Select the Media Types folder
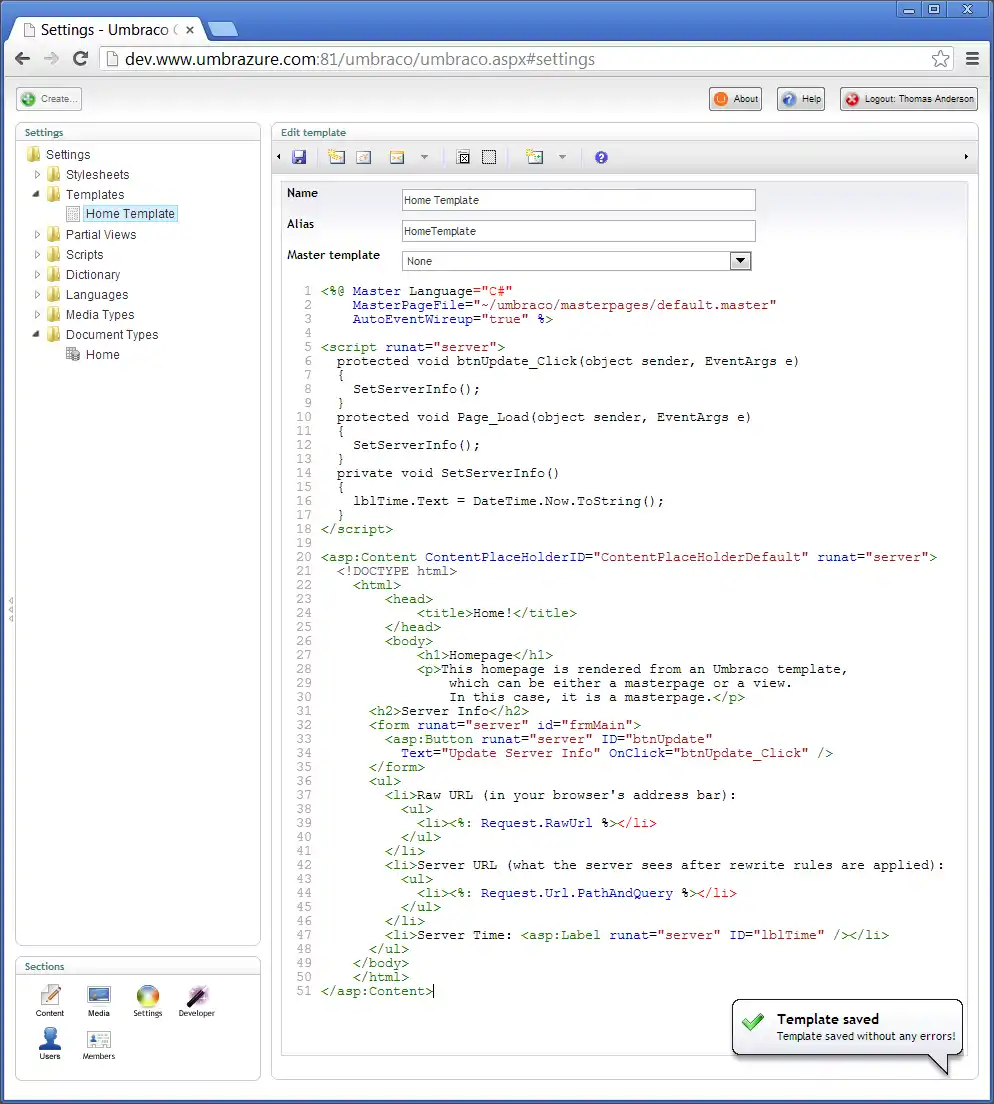 (x=100, y=315)
